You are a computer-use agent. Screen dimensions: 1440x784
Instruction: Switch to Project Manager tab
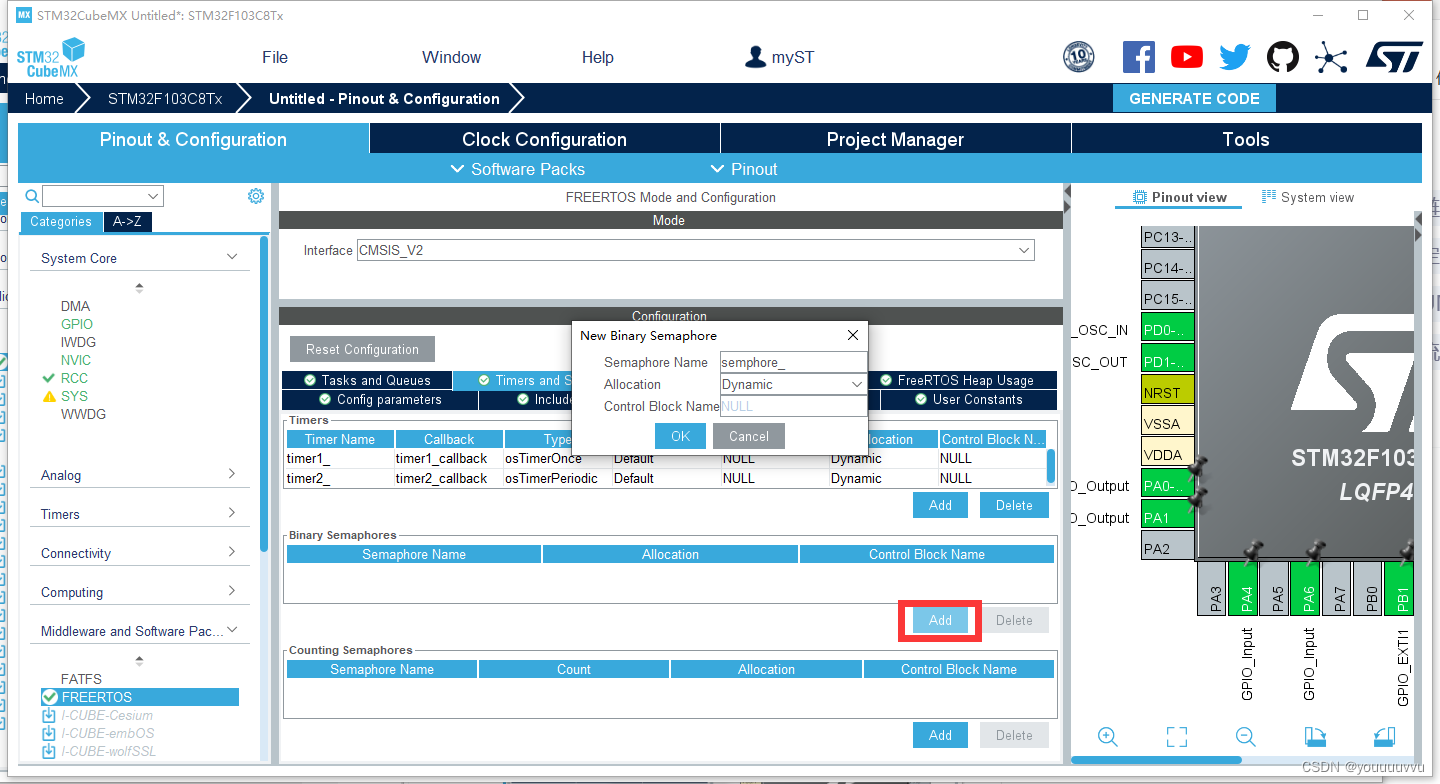pyautogui.click(x=895, y=139)
